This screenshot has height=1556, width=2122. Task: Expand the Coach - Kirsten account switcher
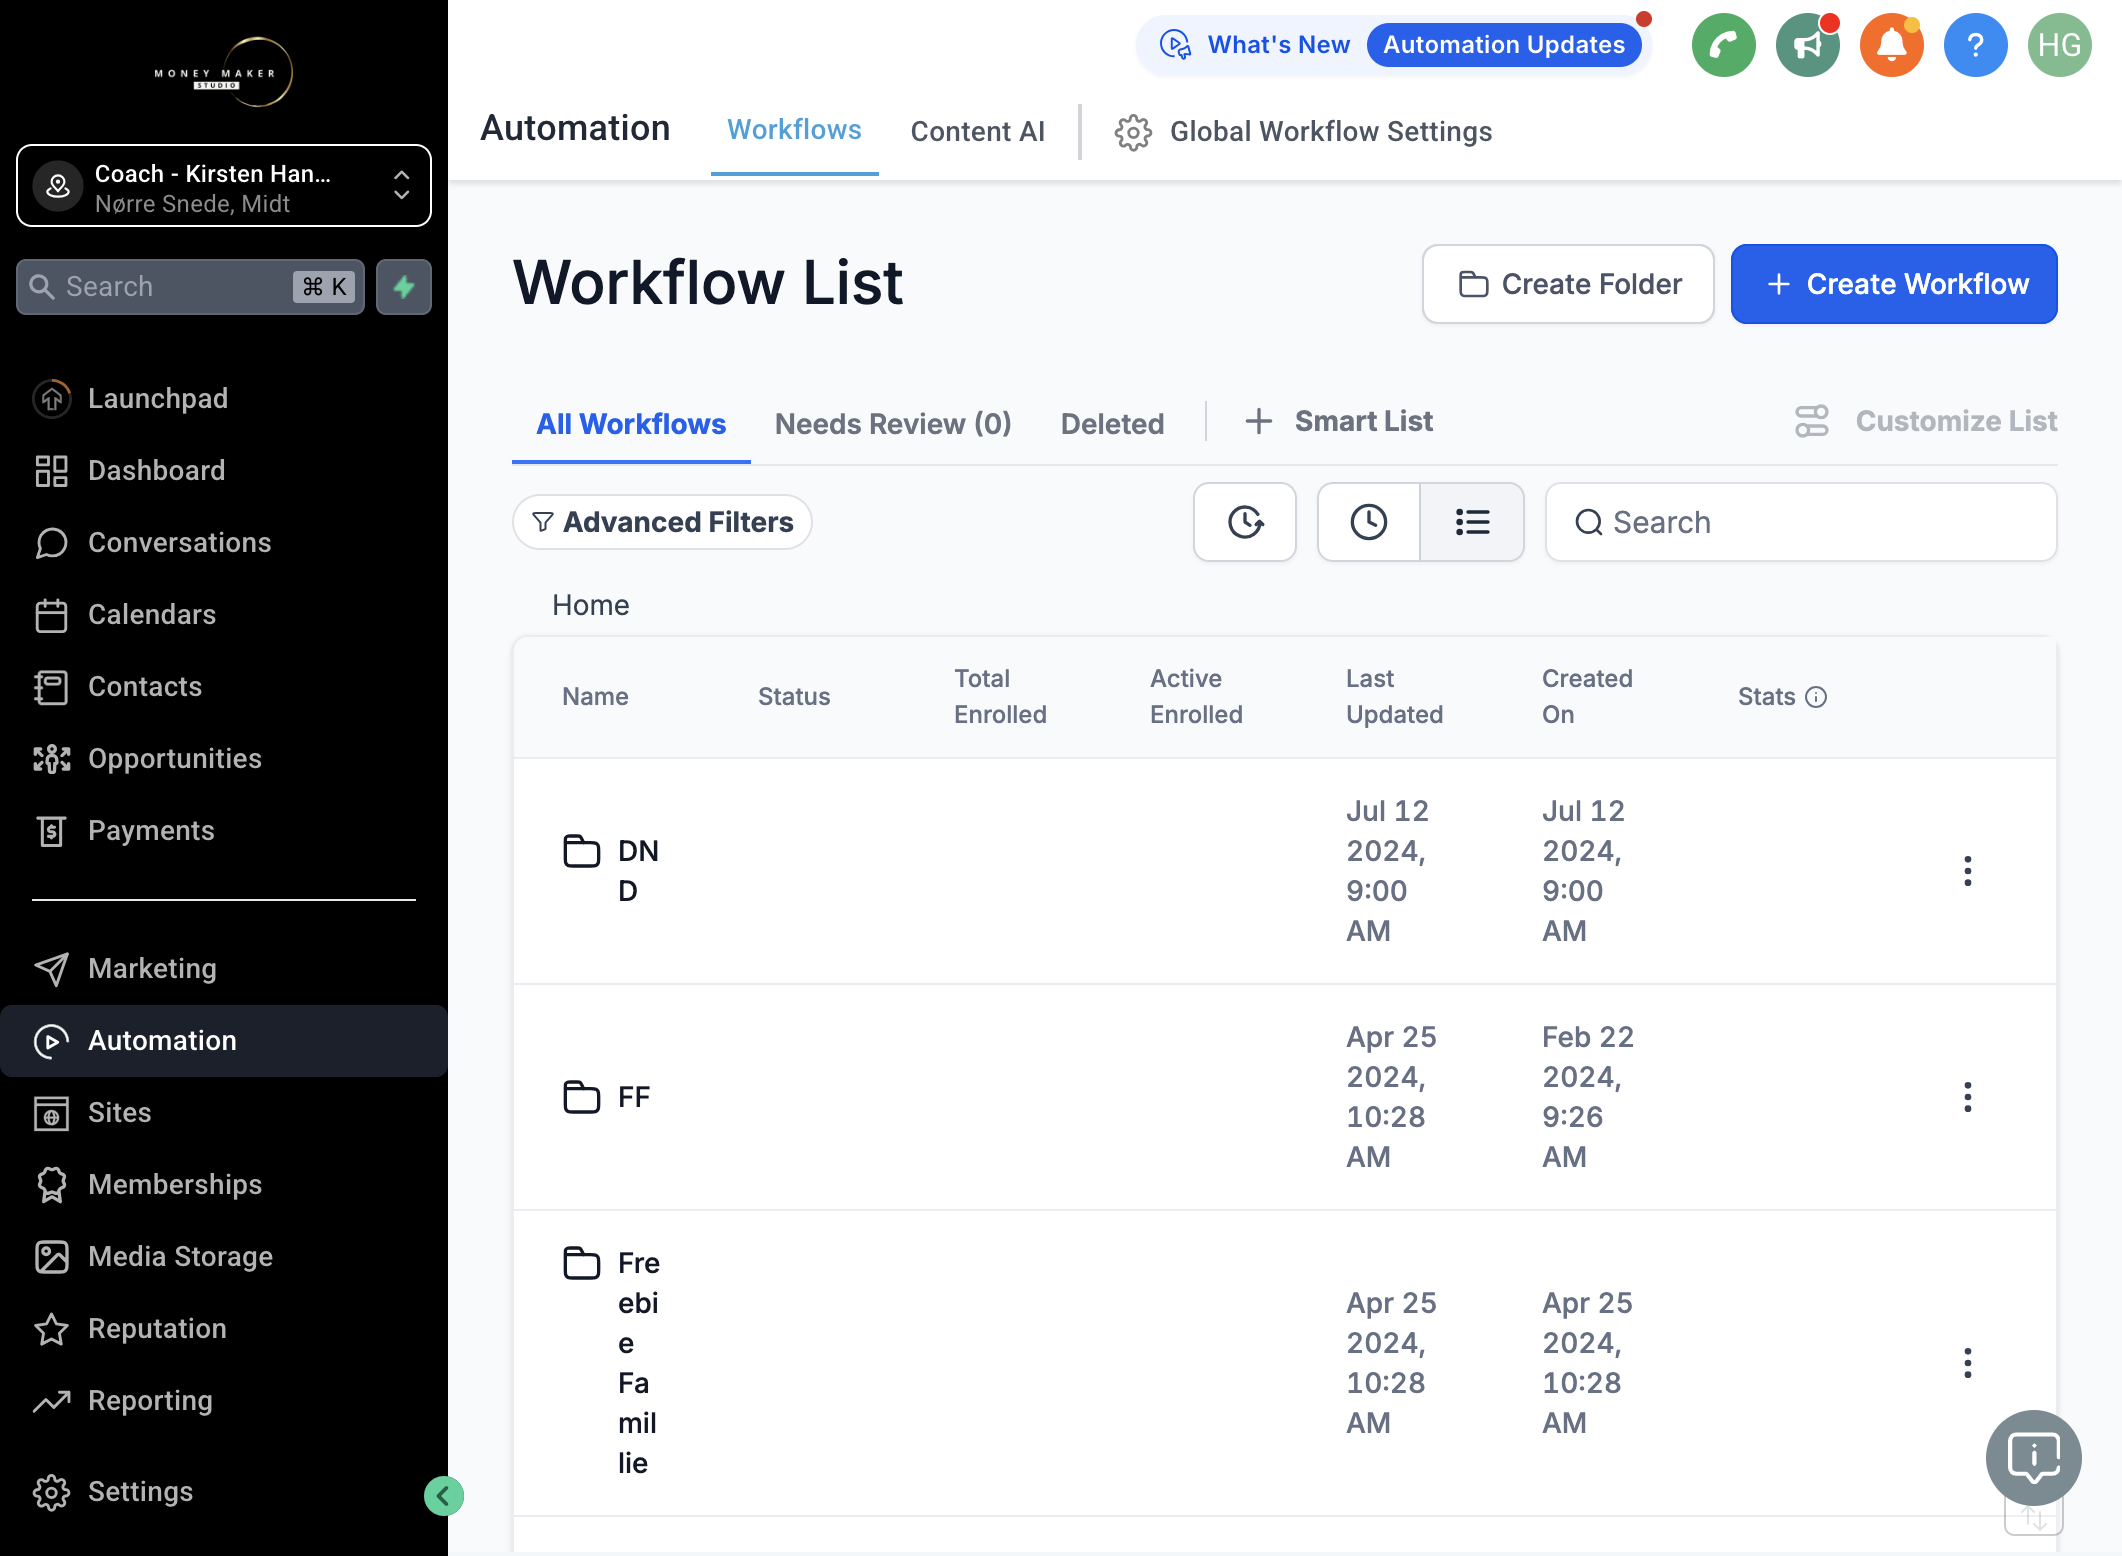tap(224, 186)
